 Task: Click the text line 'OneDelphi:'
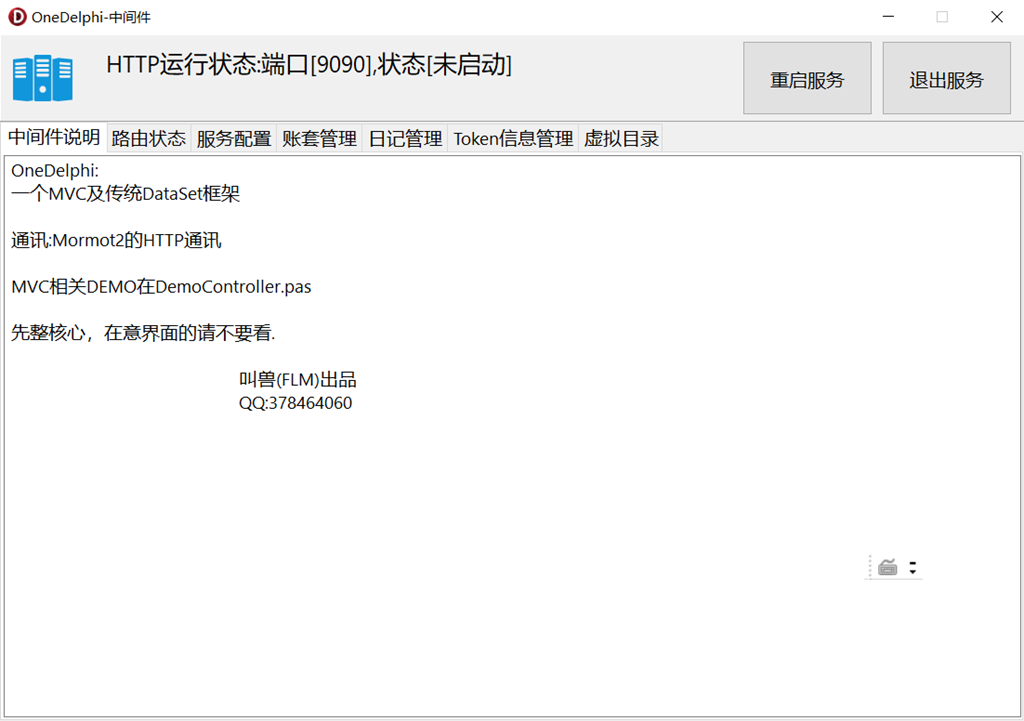(55, 170)
